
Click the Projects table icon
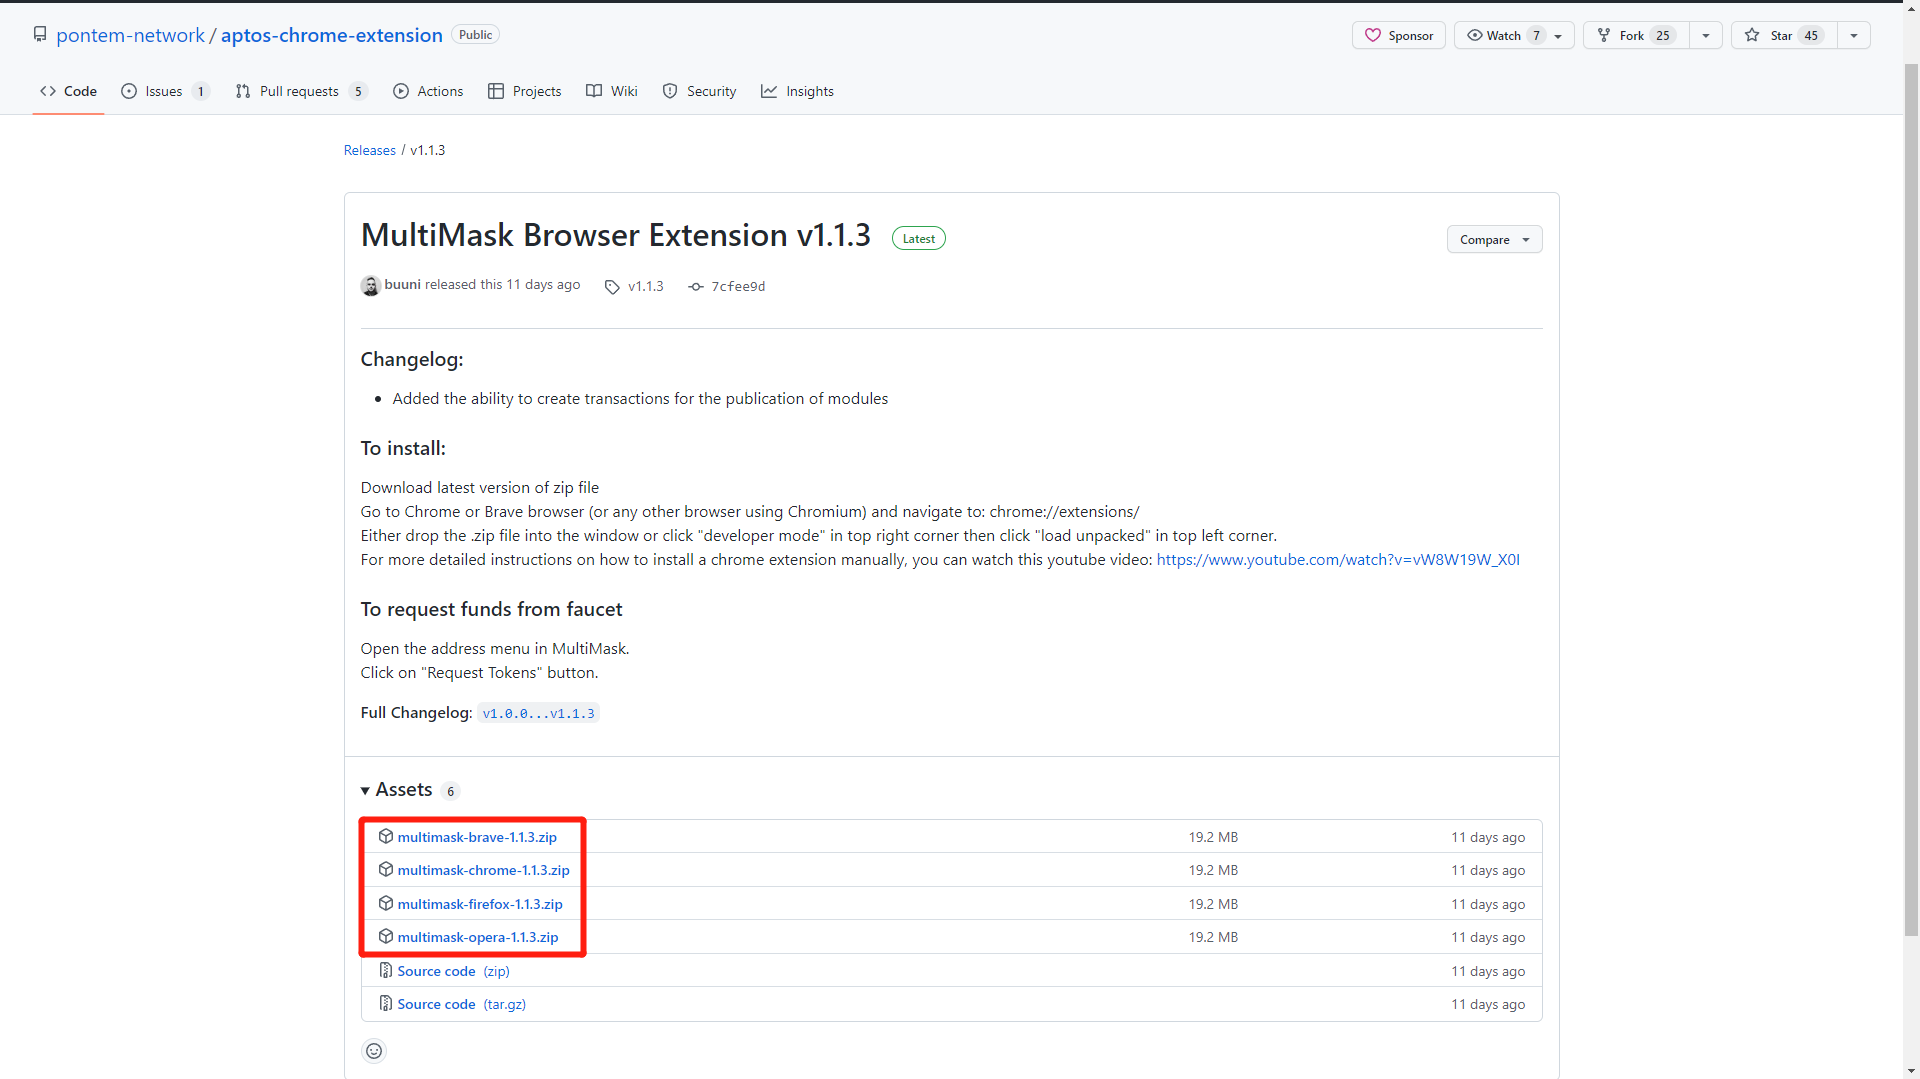click(x=496, y=91)
